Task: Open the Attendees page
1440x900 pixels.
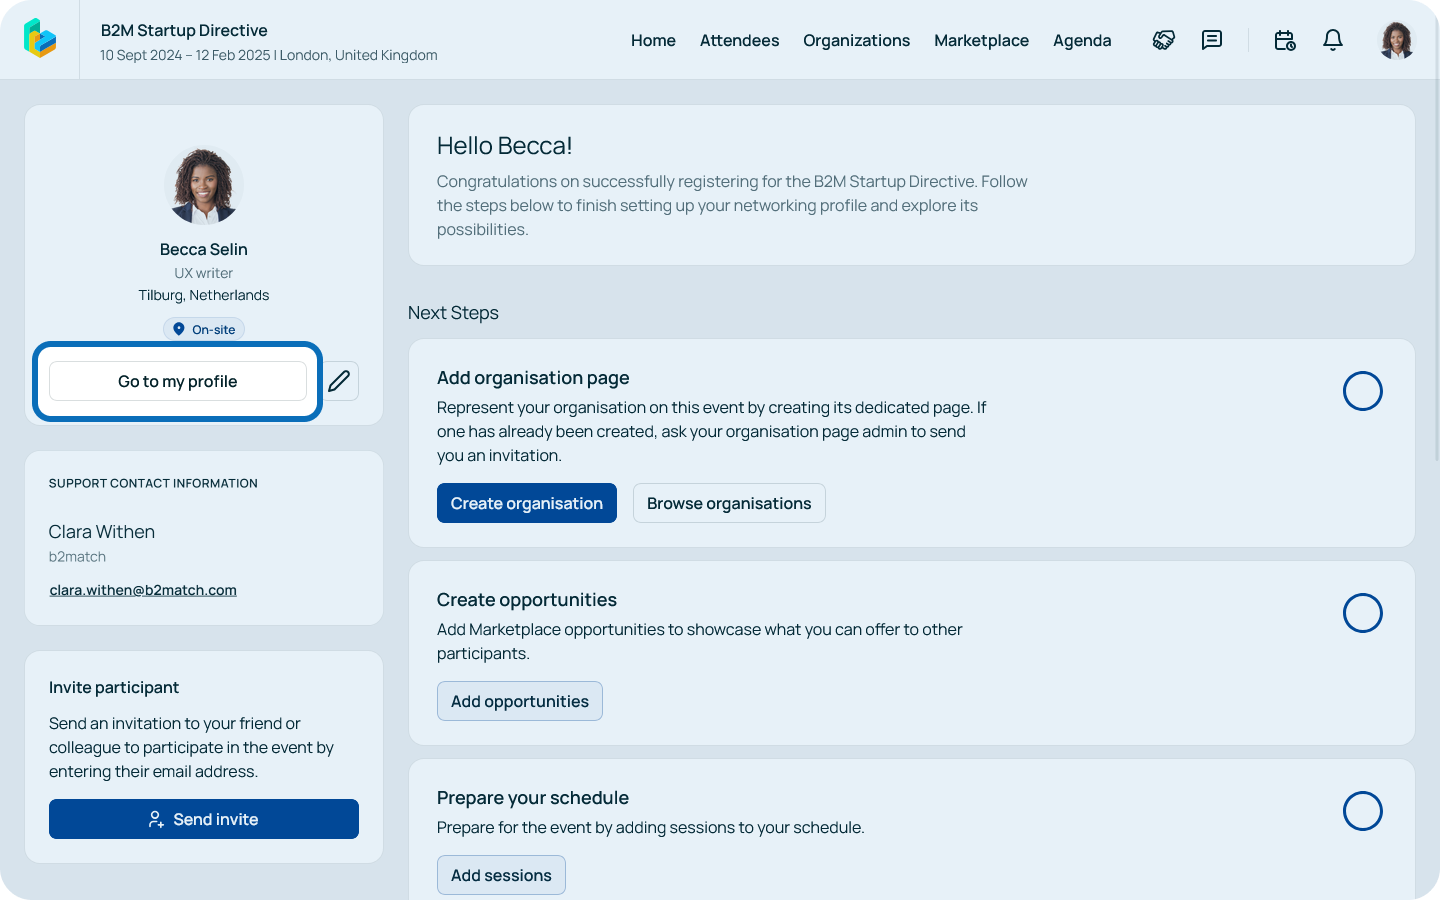Action: (x=739, y=40)
